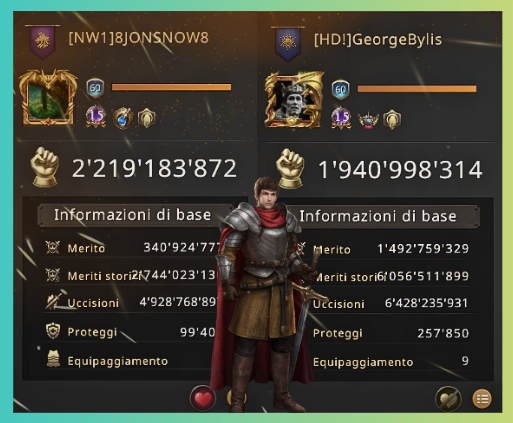Click the blue orb badge next to left VIP medal
This screenshot has width=513, height=423.
122,118
